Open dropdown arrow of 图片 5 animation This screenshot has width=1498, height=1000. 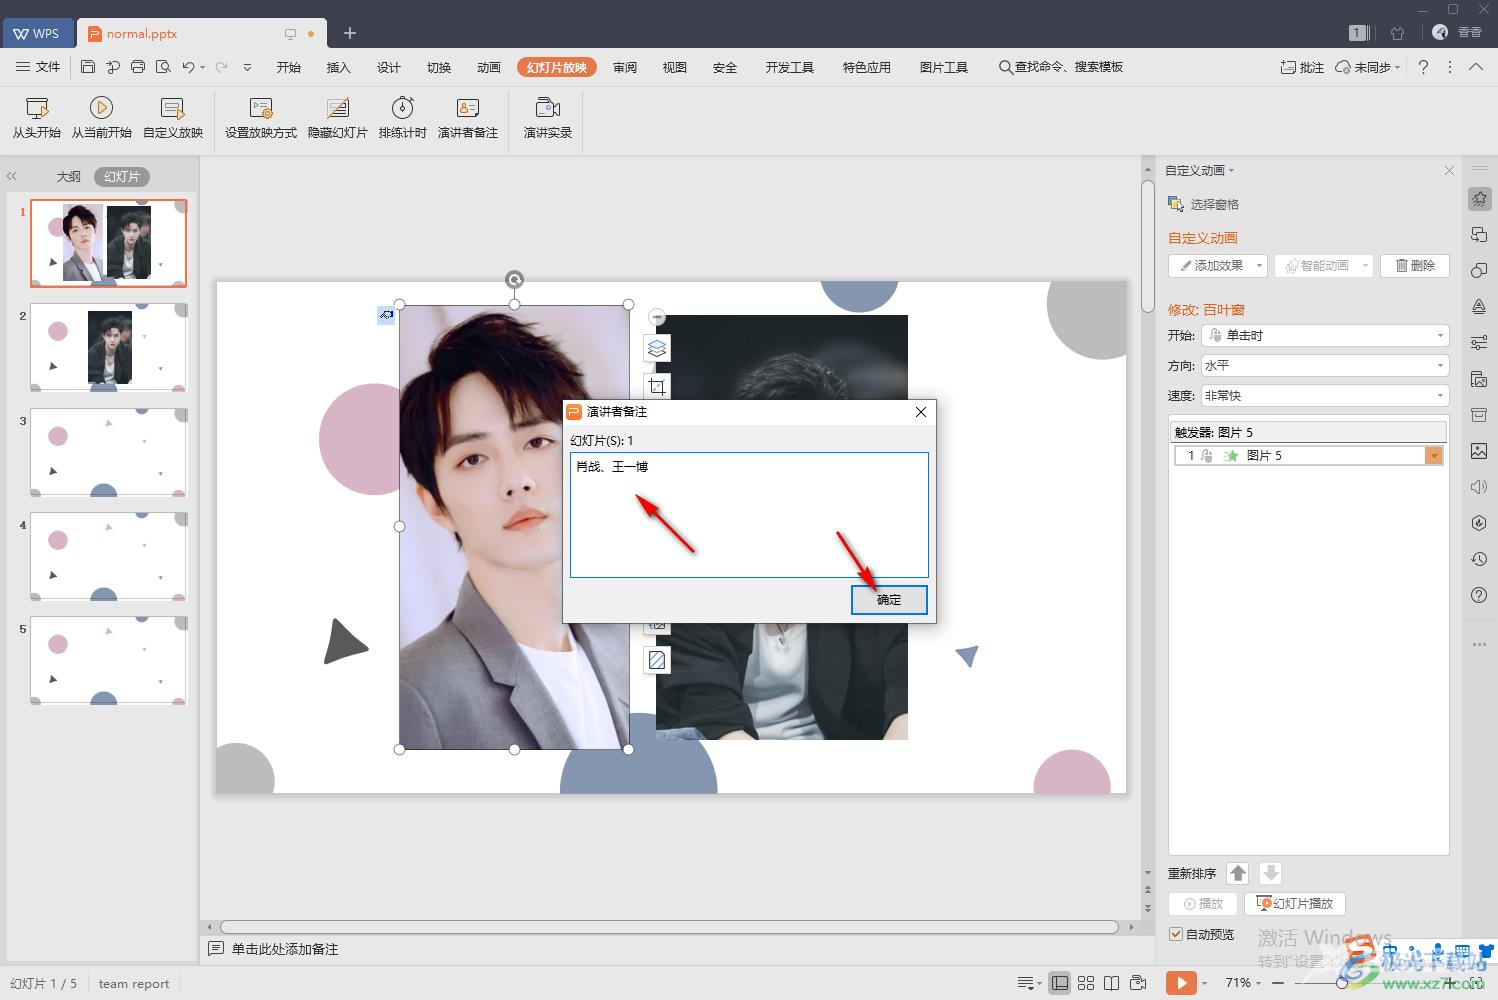pos(1434,456)
